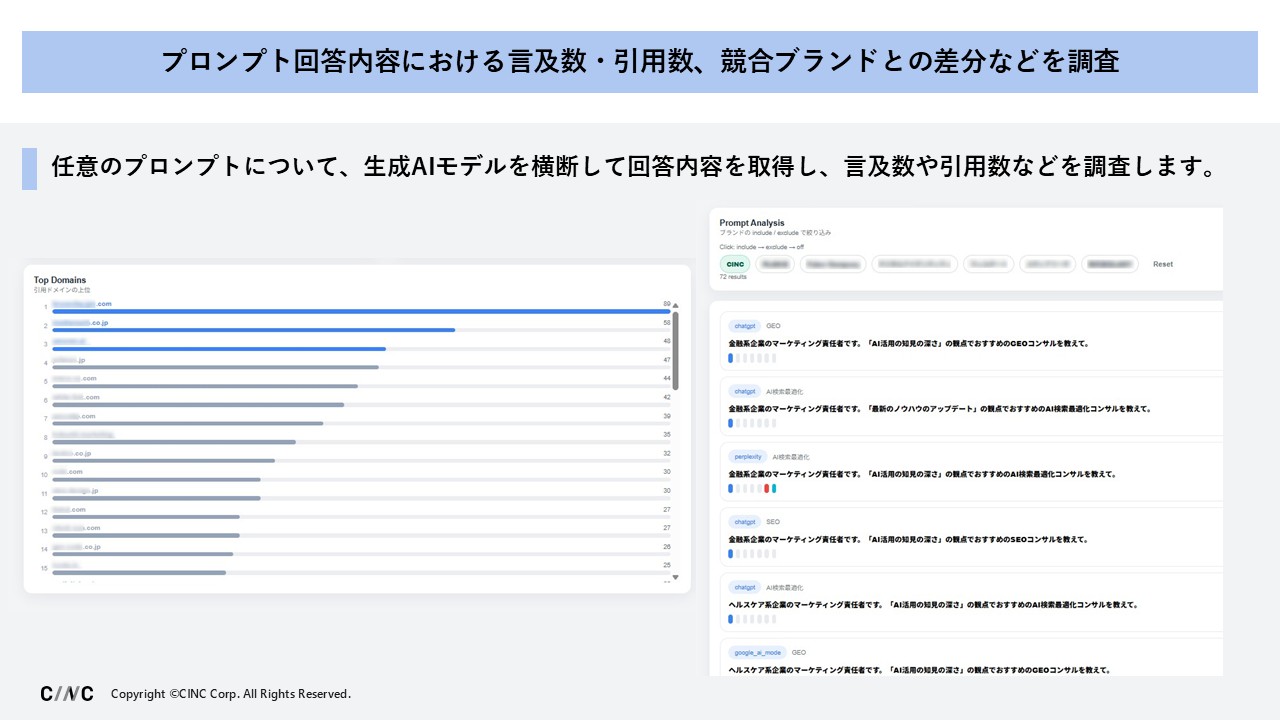Toggle the CINC brand filter chip

pos(735,264)
